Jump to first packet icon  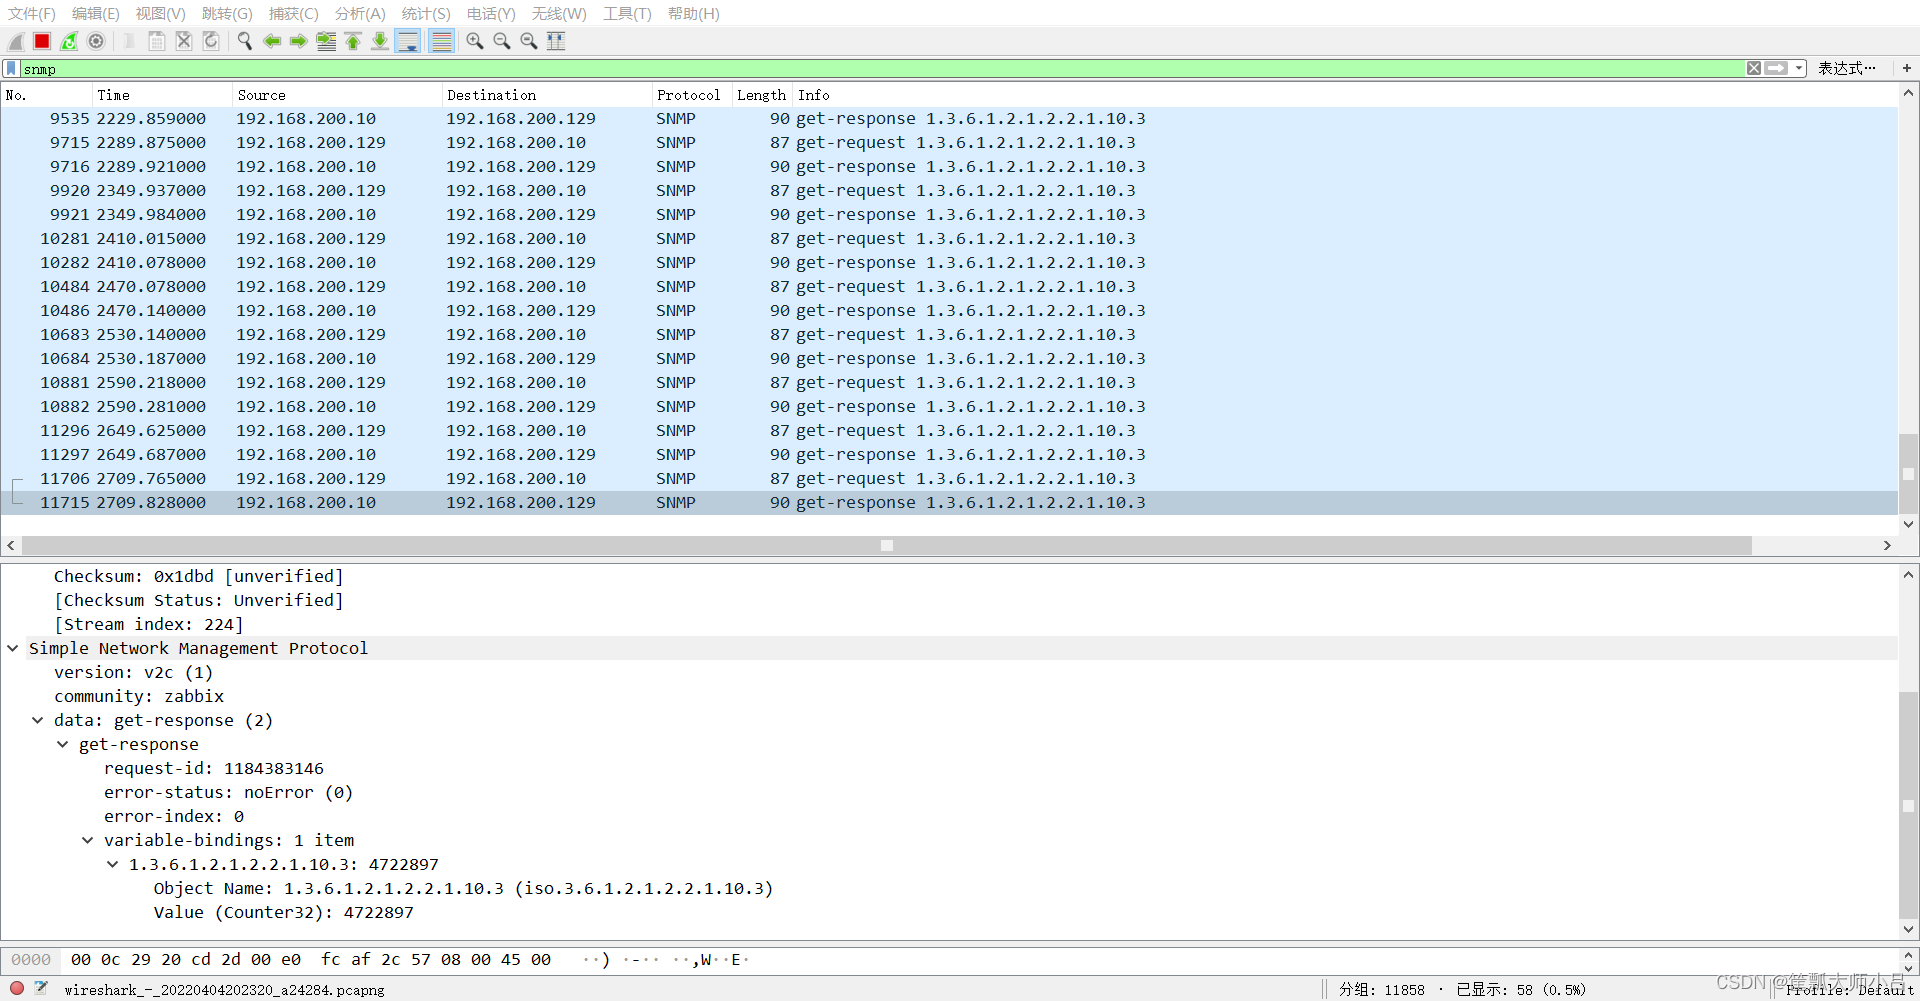point(353,41)
